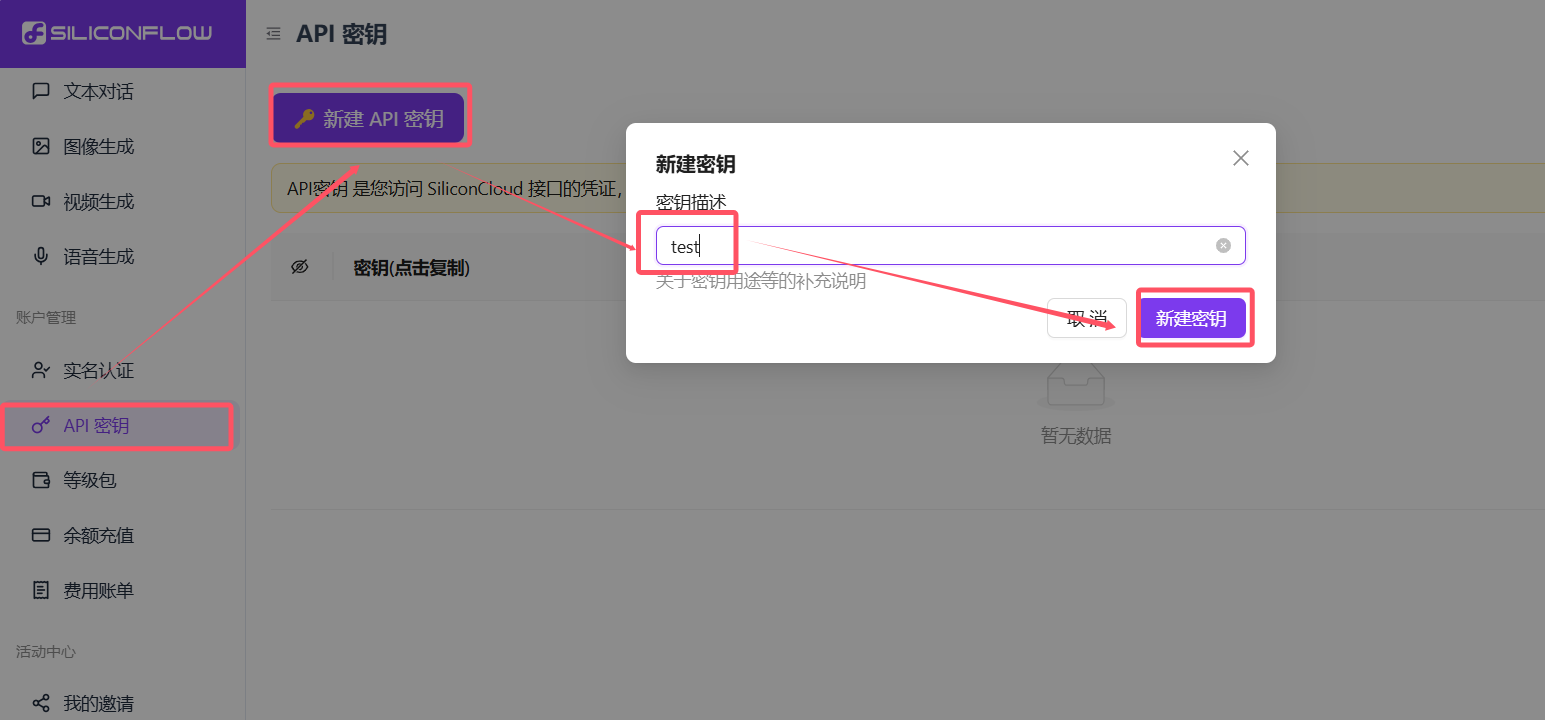This screenshot has width=1545, height=720.
Task: Clear the description input using the x icon
Action: click(x=1223, y=245)
